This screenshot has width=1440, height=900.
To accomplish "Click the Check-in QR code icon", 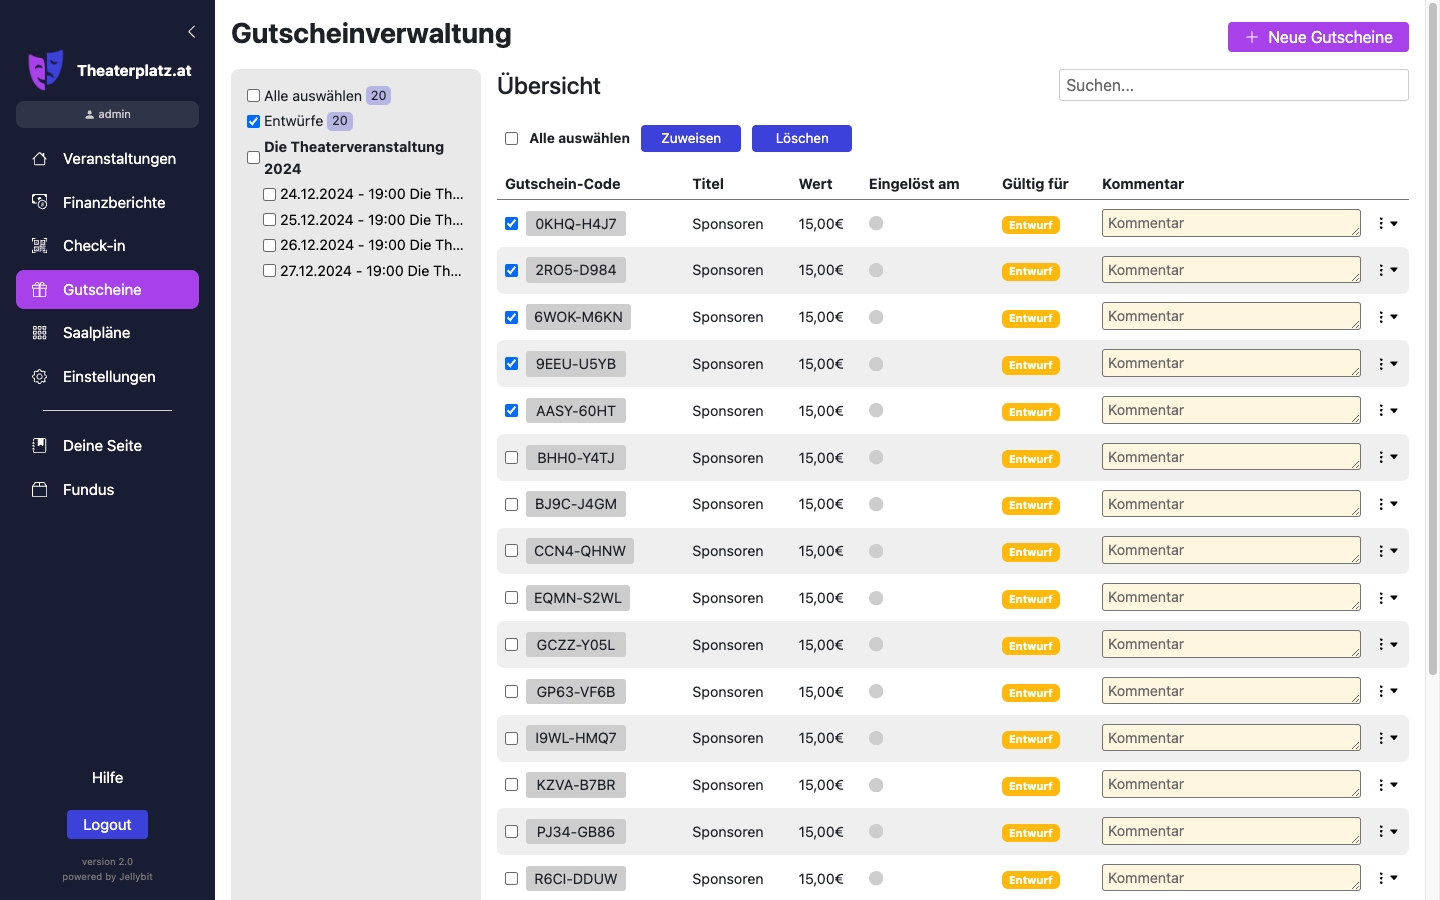I will [40, 246].
